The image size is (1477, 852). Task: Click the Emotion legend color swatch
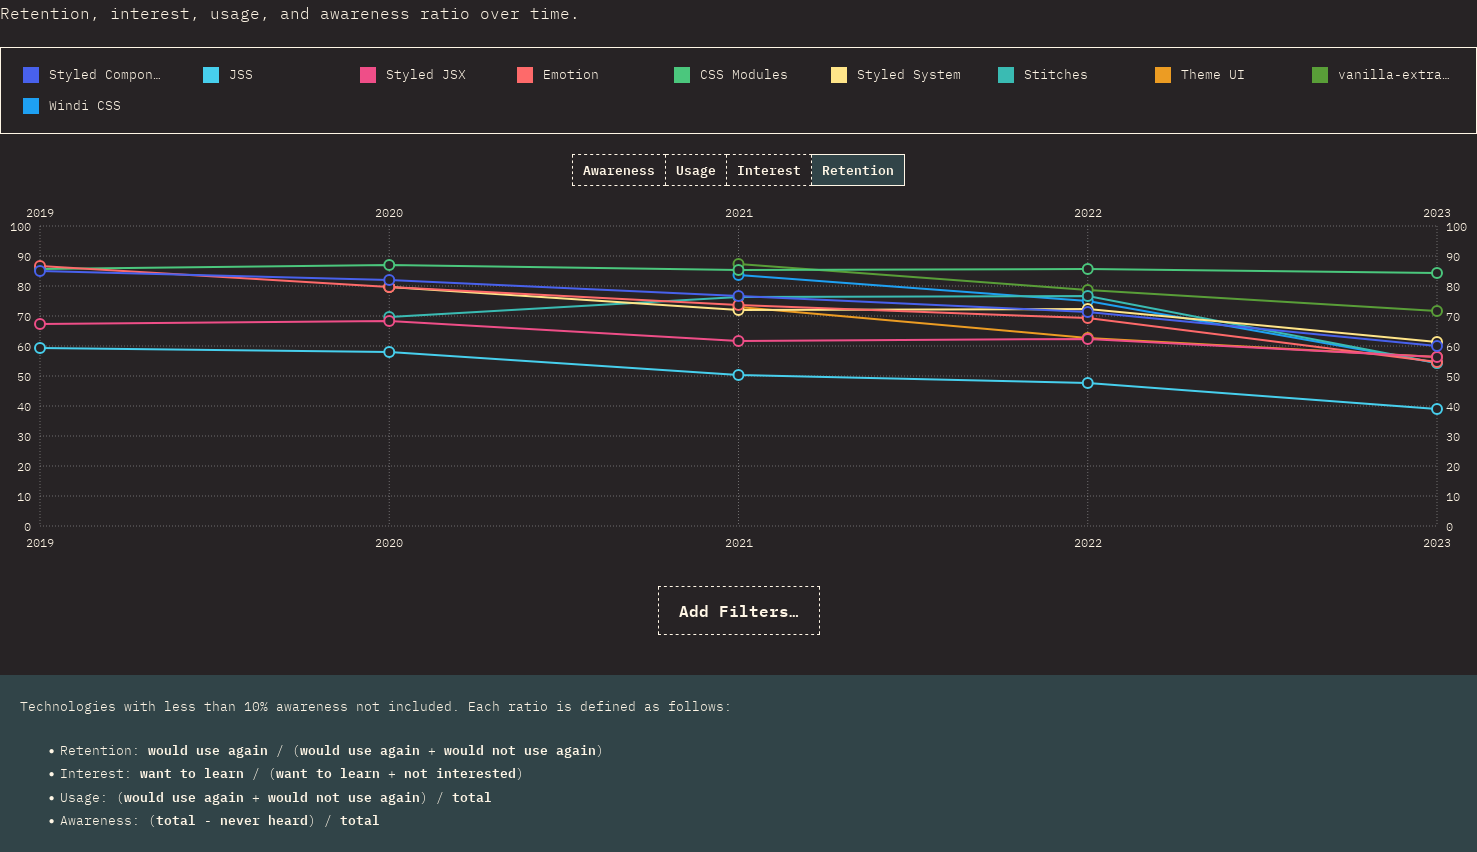[525, 75]
